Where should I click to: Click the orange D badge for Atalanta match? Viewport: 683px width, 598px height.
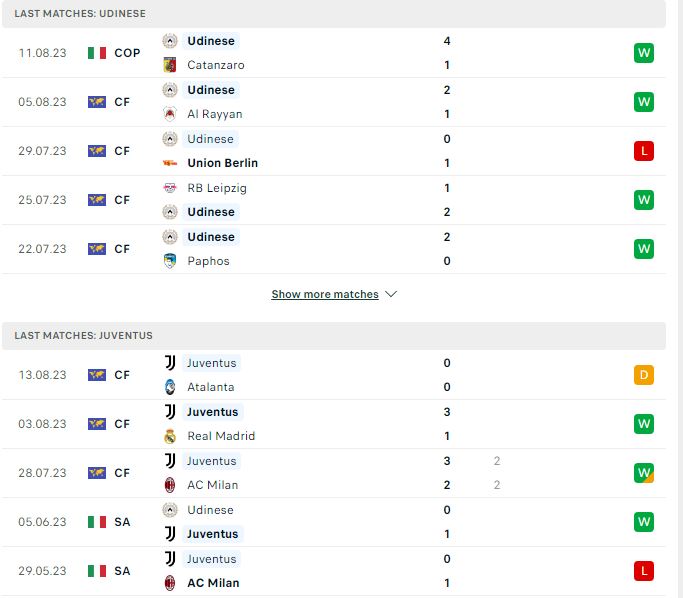click(644, 375)
